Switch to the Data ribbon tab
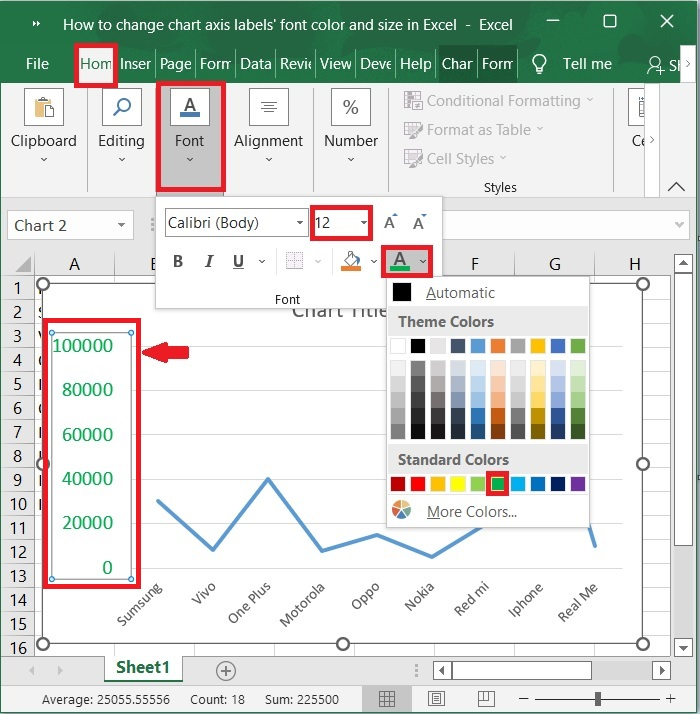 click(x=255, y=64)
